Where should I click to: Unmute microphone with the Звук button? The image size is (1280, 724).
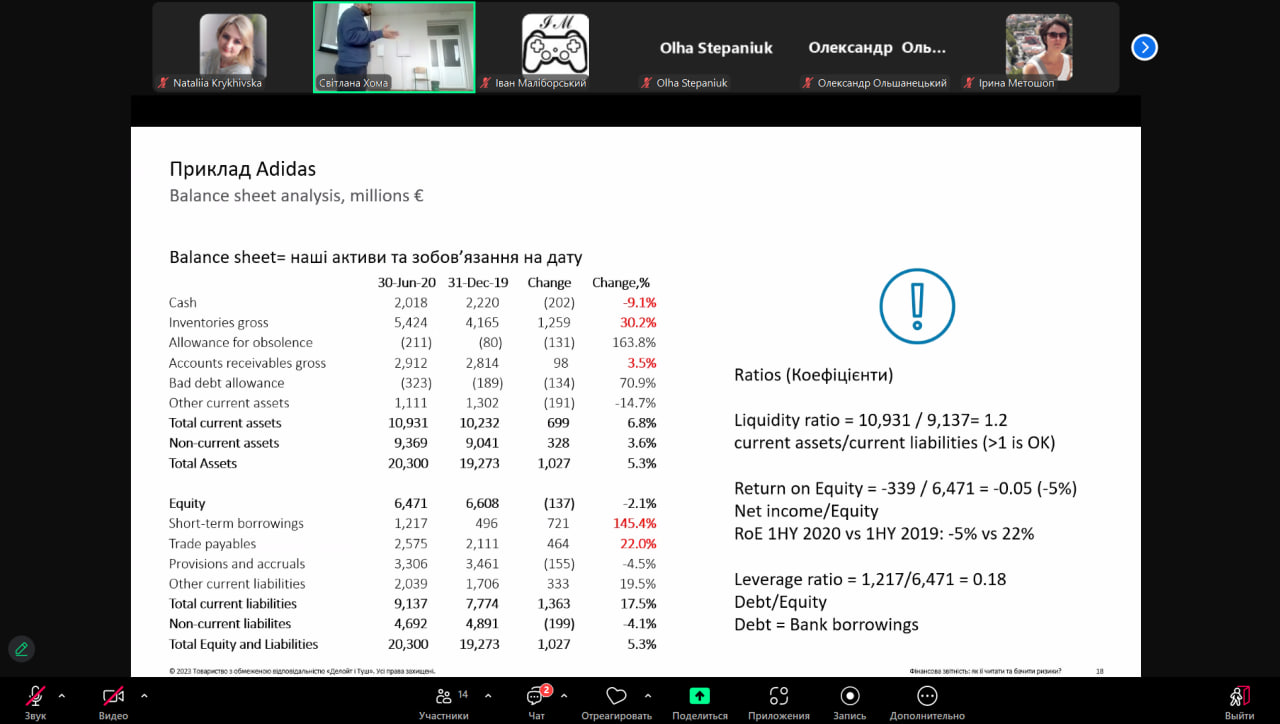pyautogui.click(x=36, y=702)
